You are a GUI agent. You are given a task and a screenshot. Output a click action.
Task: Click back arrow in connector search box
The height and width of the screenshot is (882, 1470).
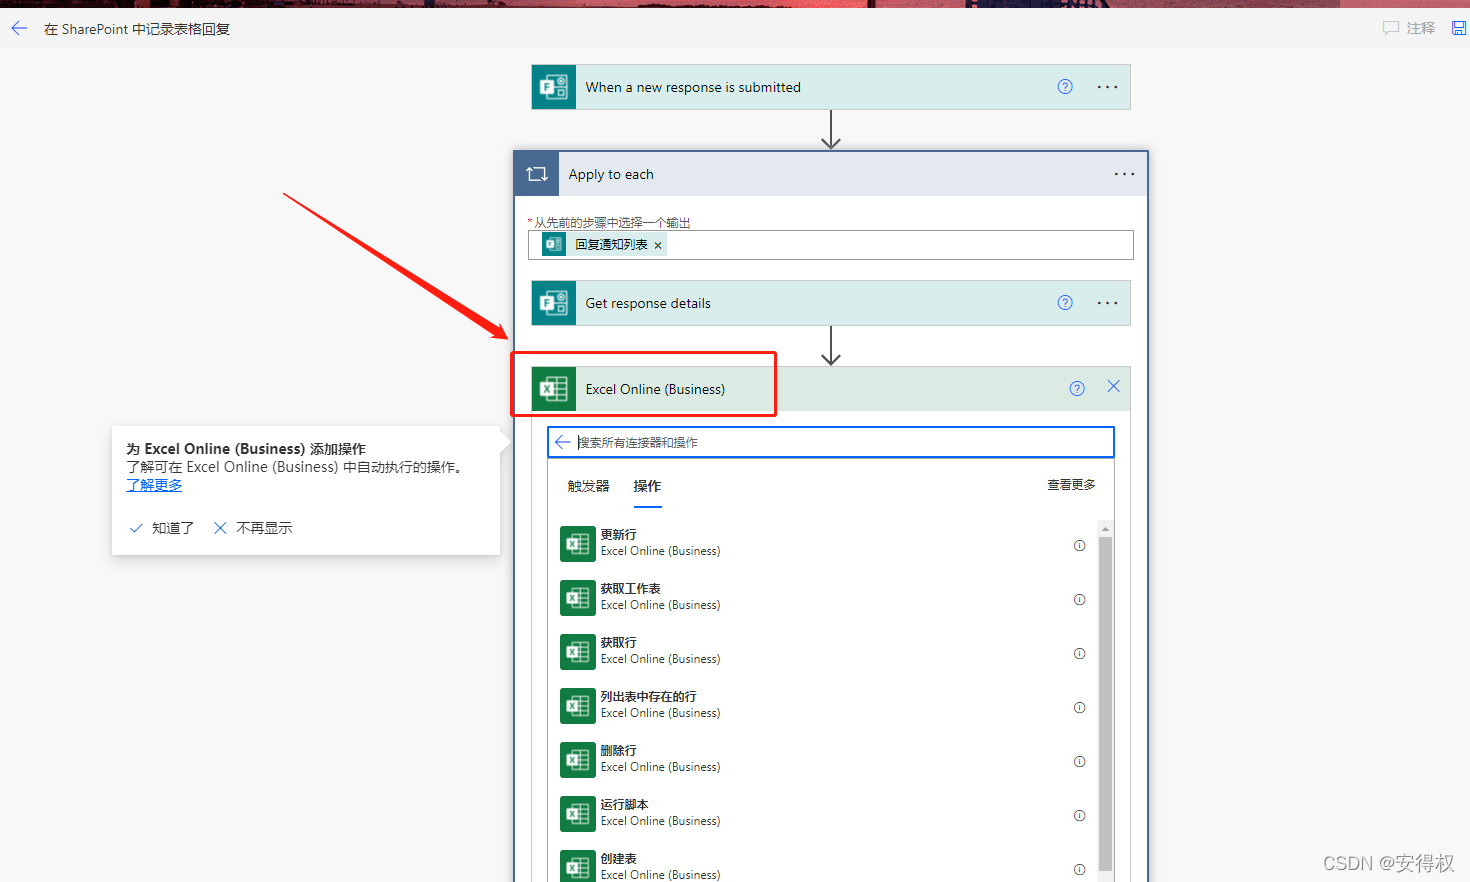click(x=563, y=442)
